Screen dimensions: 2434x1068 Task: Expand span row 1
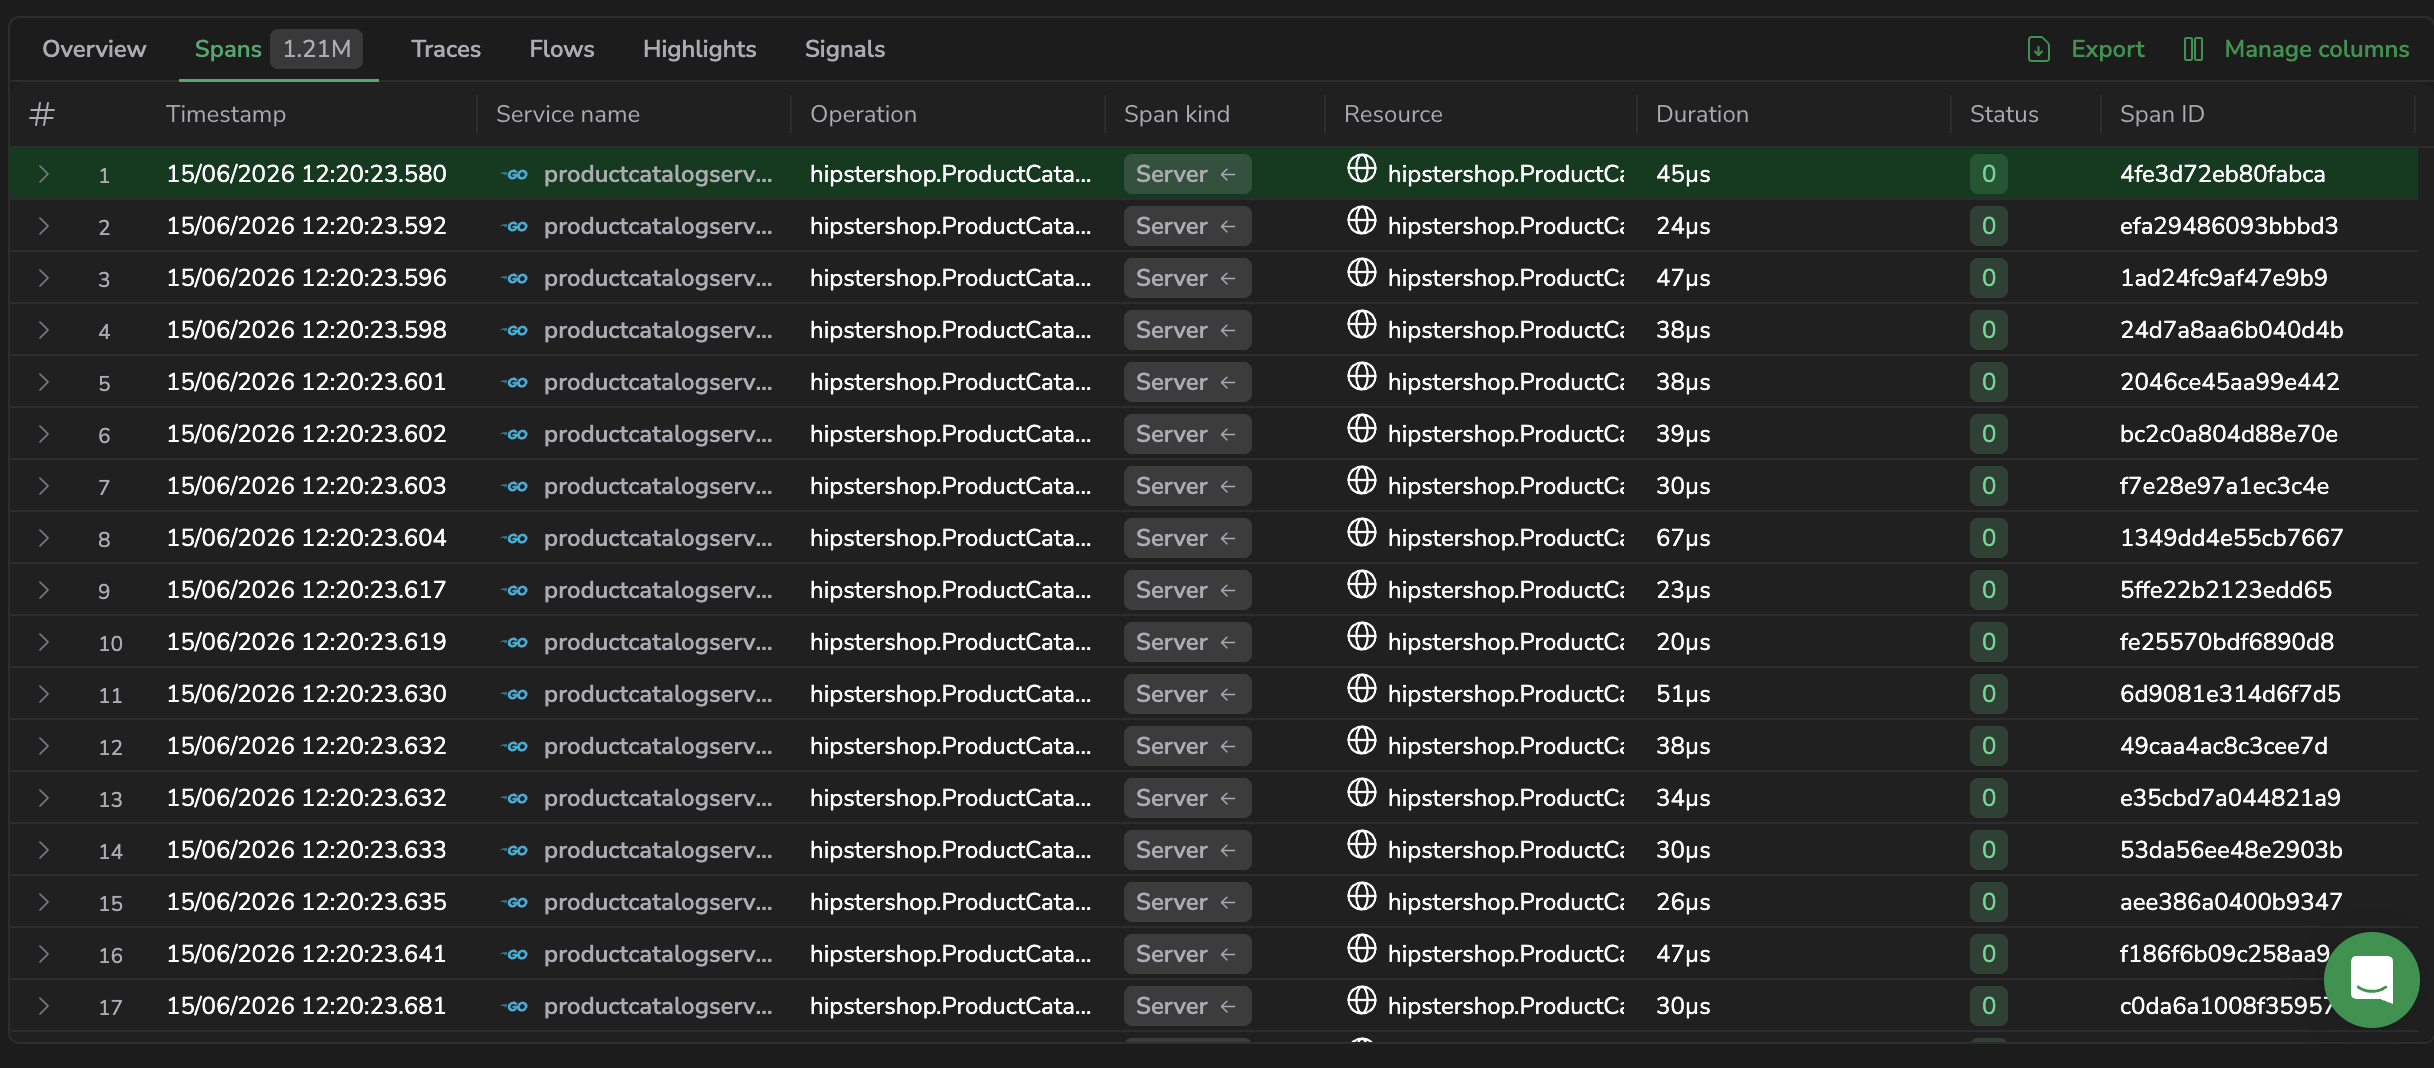44,174
